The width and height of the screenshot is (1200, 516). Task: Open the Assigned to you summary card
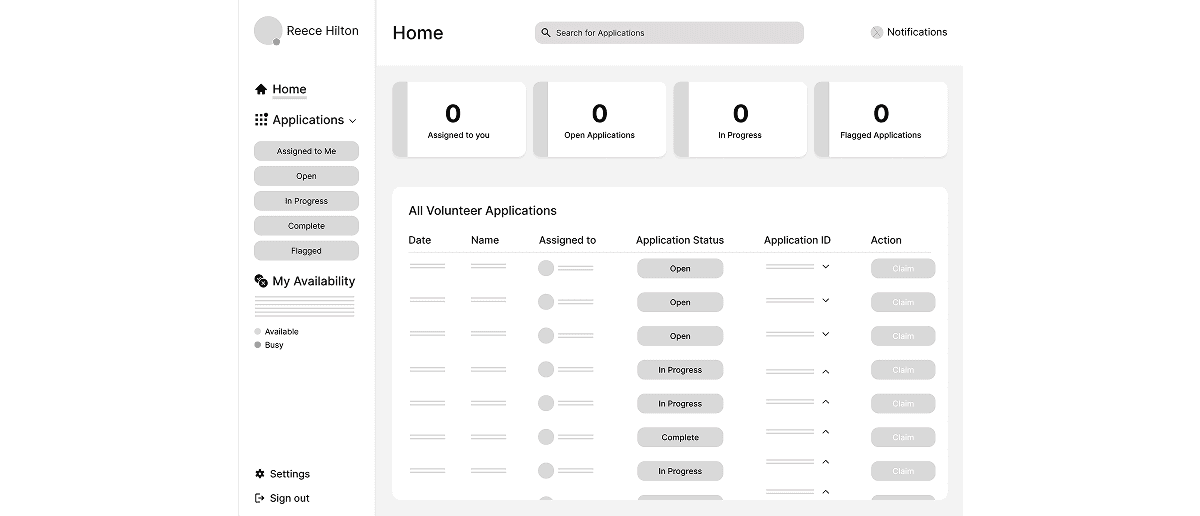[x=459, y=119]
